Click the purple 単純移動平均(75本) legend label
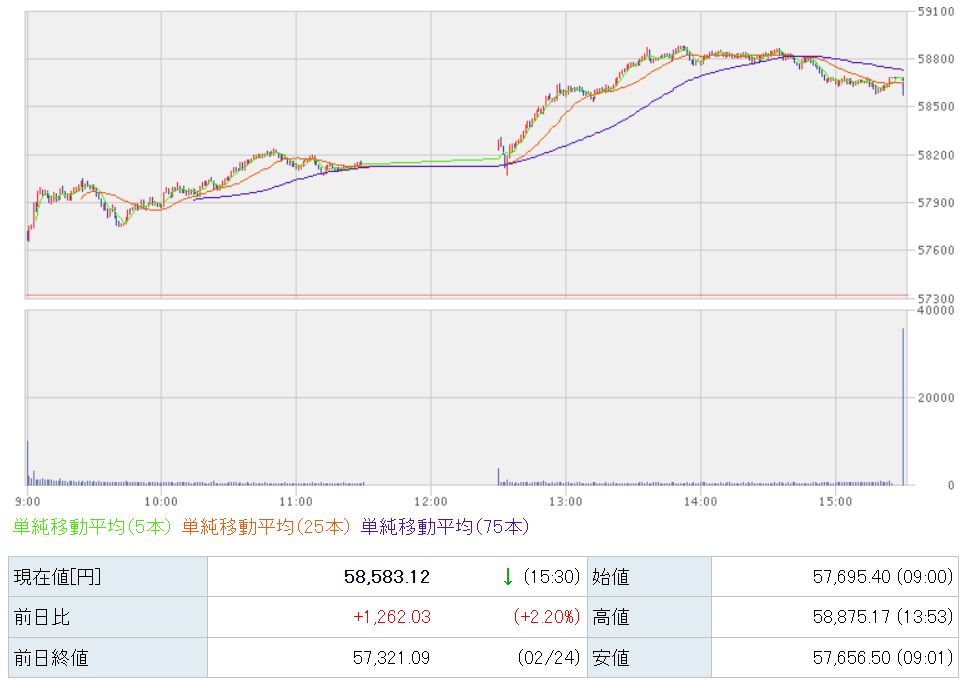Image resolution: width=969 pixels, height=683 pixels. click(x=445, y=526)
